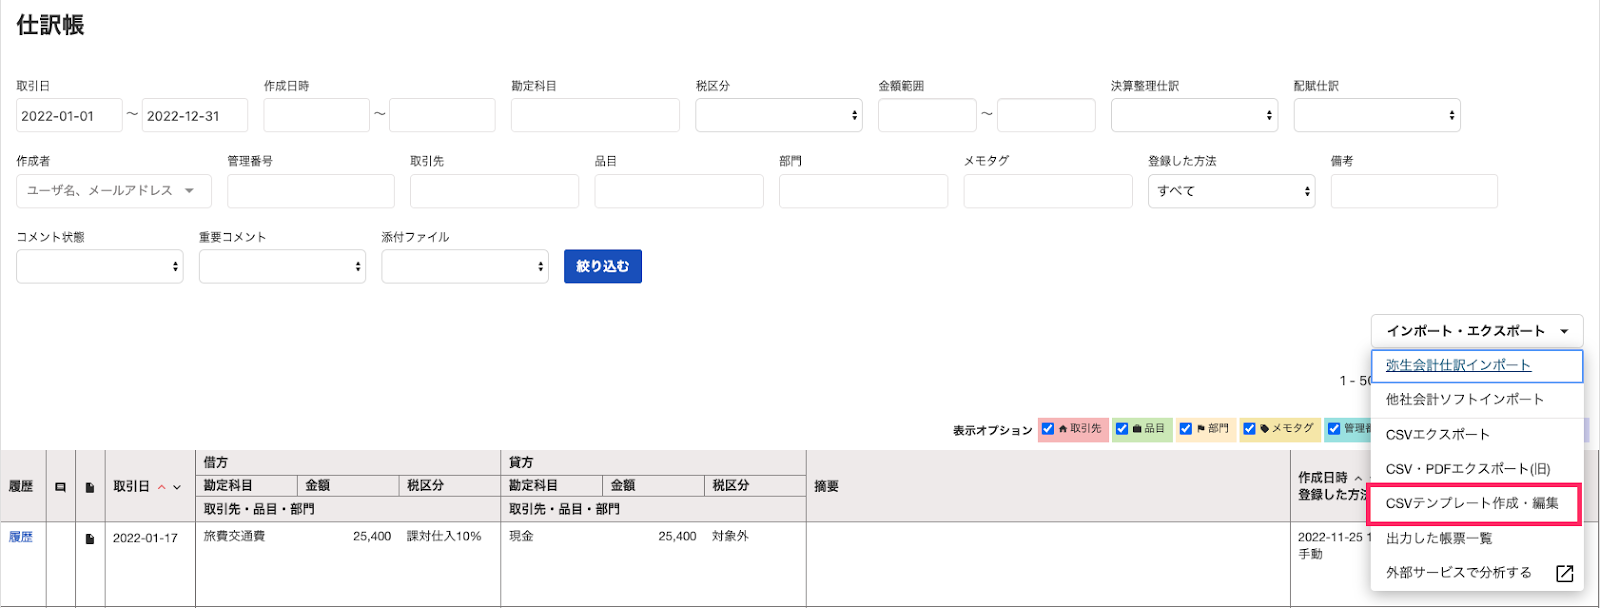This screenshot has height=608, width=1600.
Task: Open the 配賦仕訳 filter dropdown
Action: coord(1377,115)
